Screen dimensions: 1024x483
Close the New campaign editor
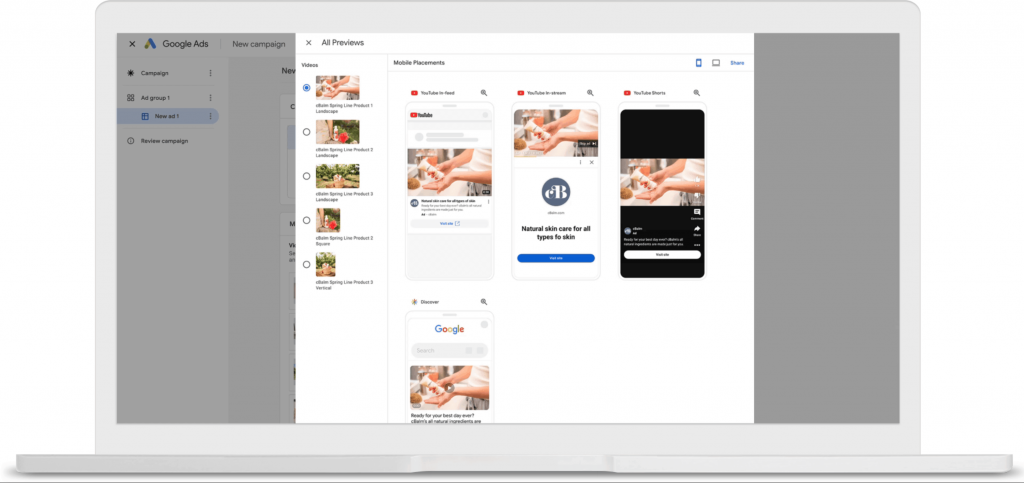click(132, 44)
